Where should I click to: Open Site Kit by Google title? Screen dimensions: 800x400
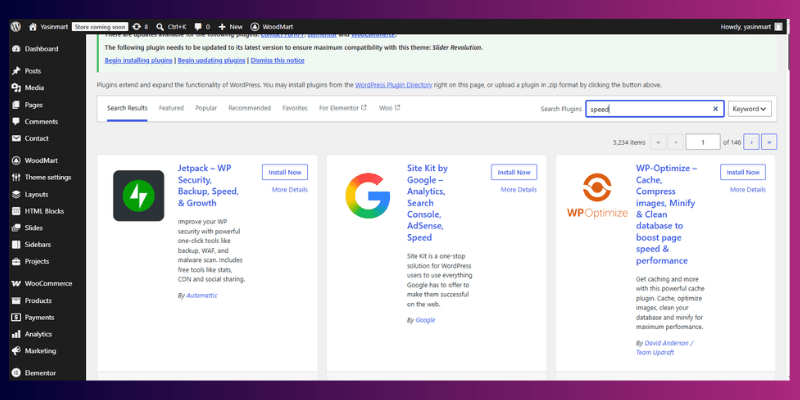(x=428, y=203)
